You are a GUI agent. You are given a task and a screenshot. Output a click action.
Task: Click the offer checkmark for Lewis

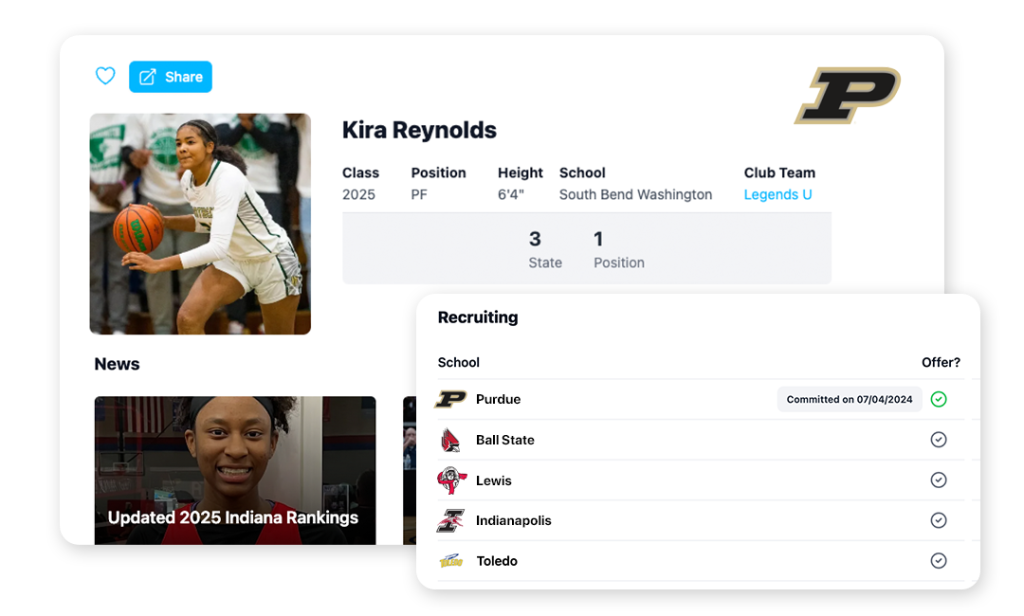click(938, 480)
